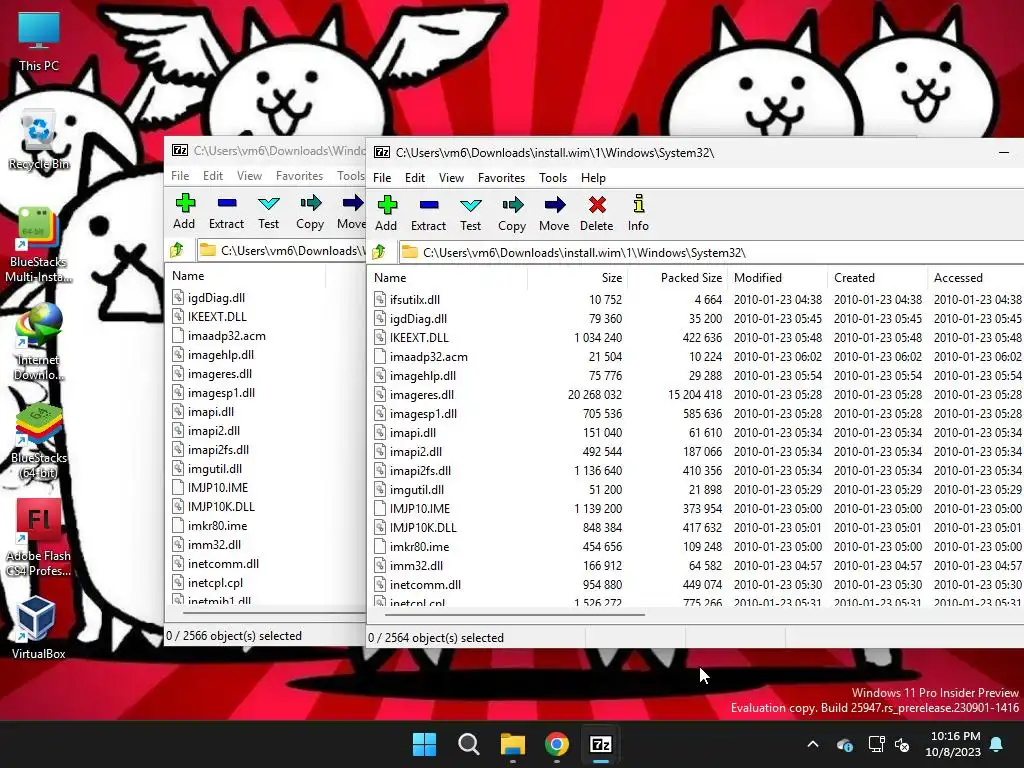Click 7-Zip taskbar icon
The width and height of the screenshot is (1024, 768).
point(600,744)
